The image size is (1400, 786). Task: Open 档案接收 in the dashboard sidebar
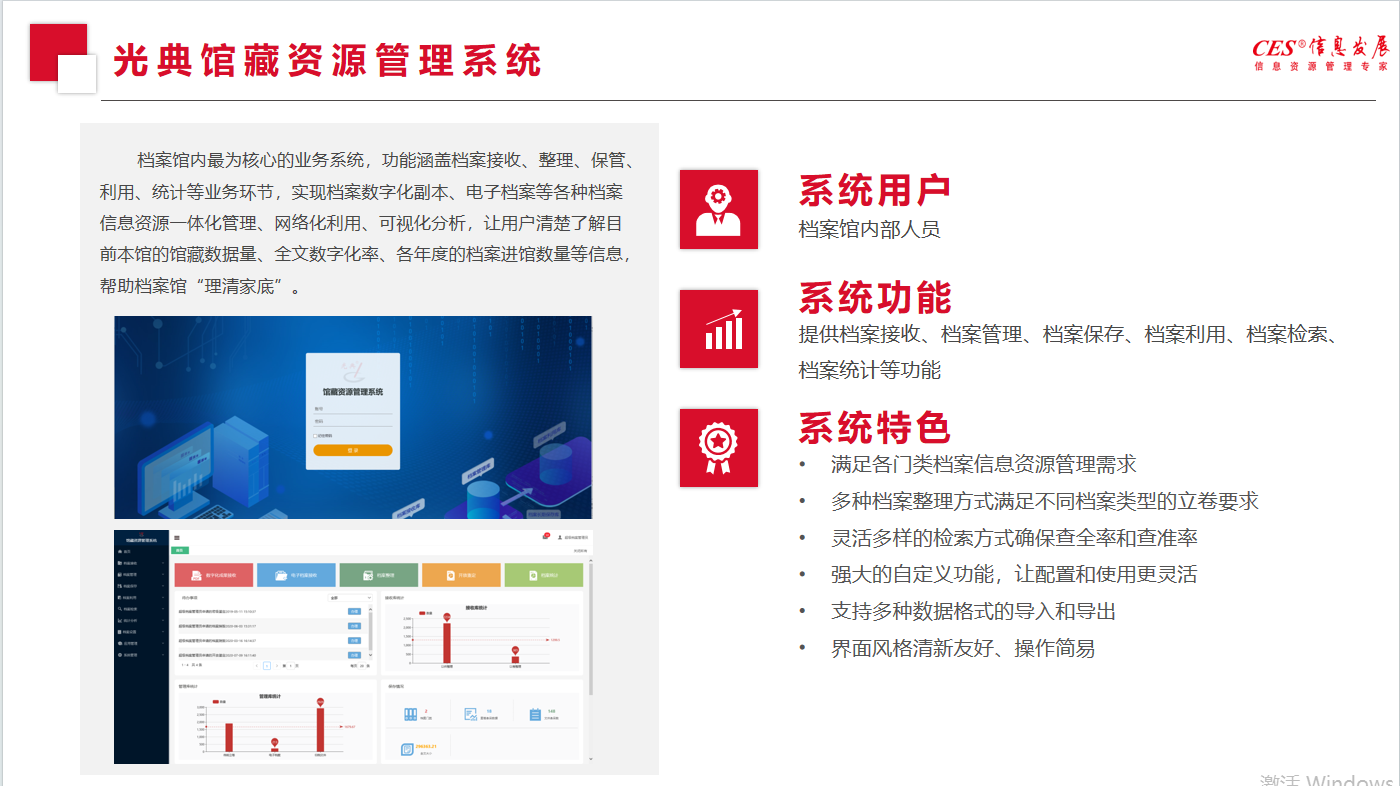coord(141,563)
